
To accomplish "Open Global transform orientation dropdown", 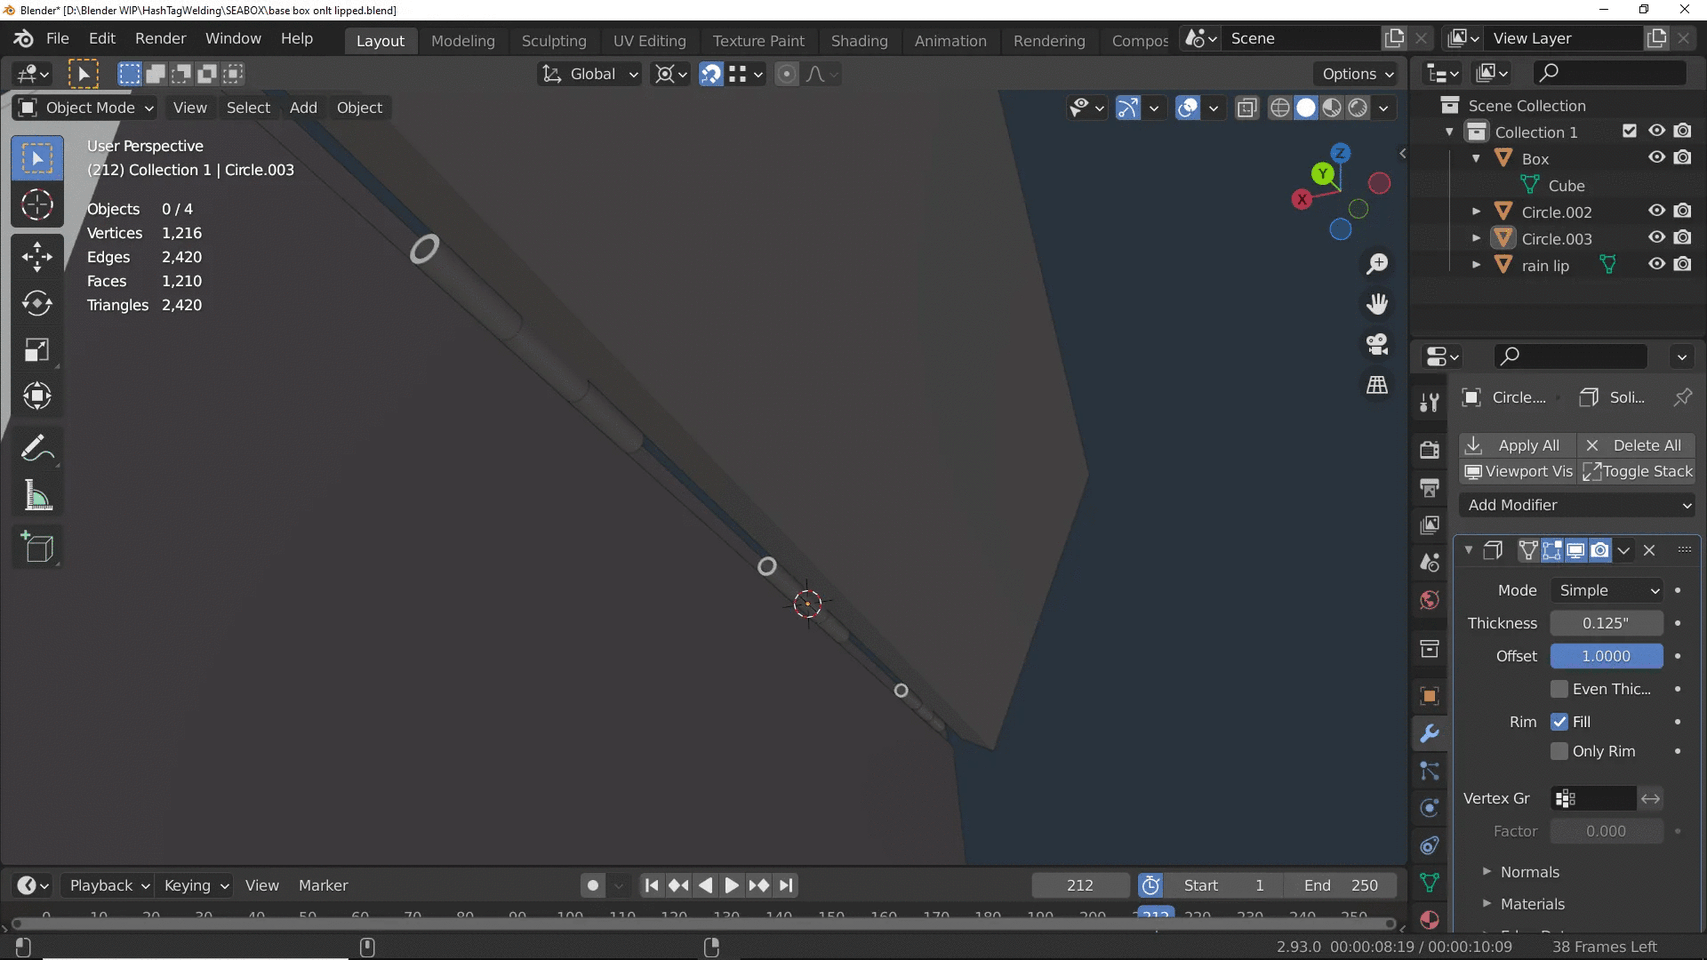I will (x=590, y=74).
